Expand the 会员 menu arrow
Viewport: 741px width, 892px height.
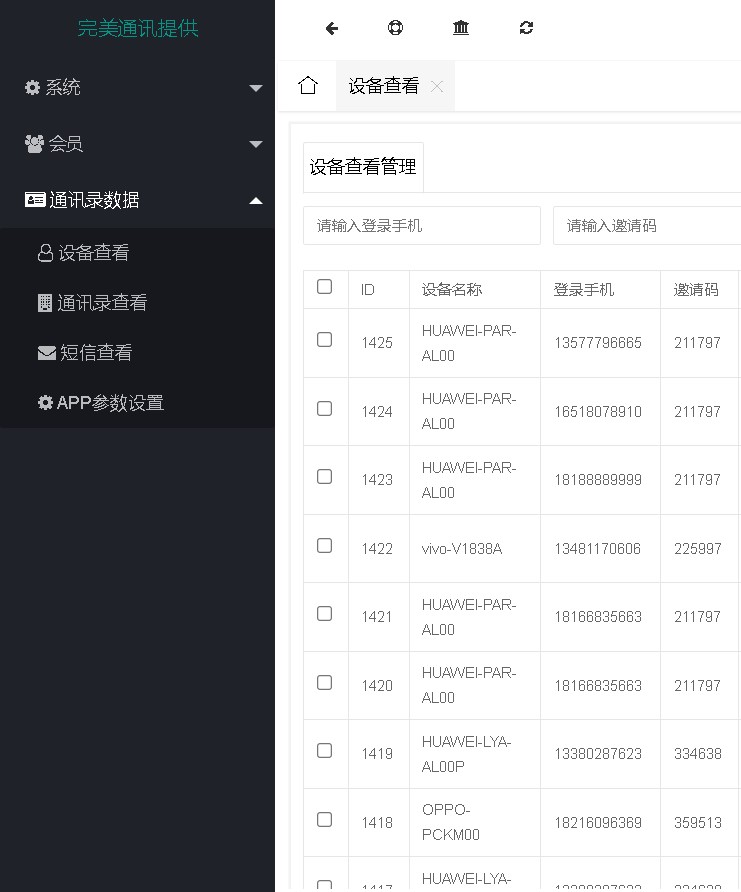pos(256,144)
